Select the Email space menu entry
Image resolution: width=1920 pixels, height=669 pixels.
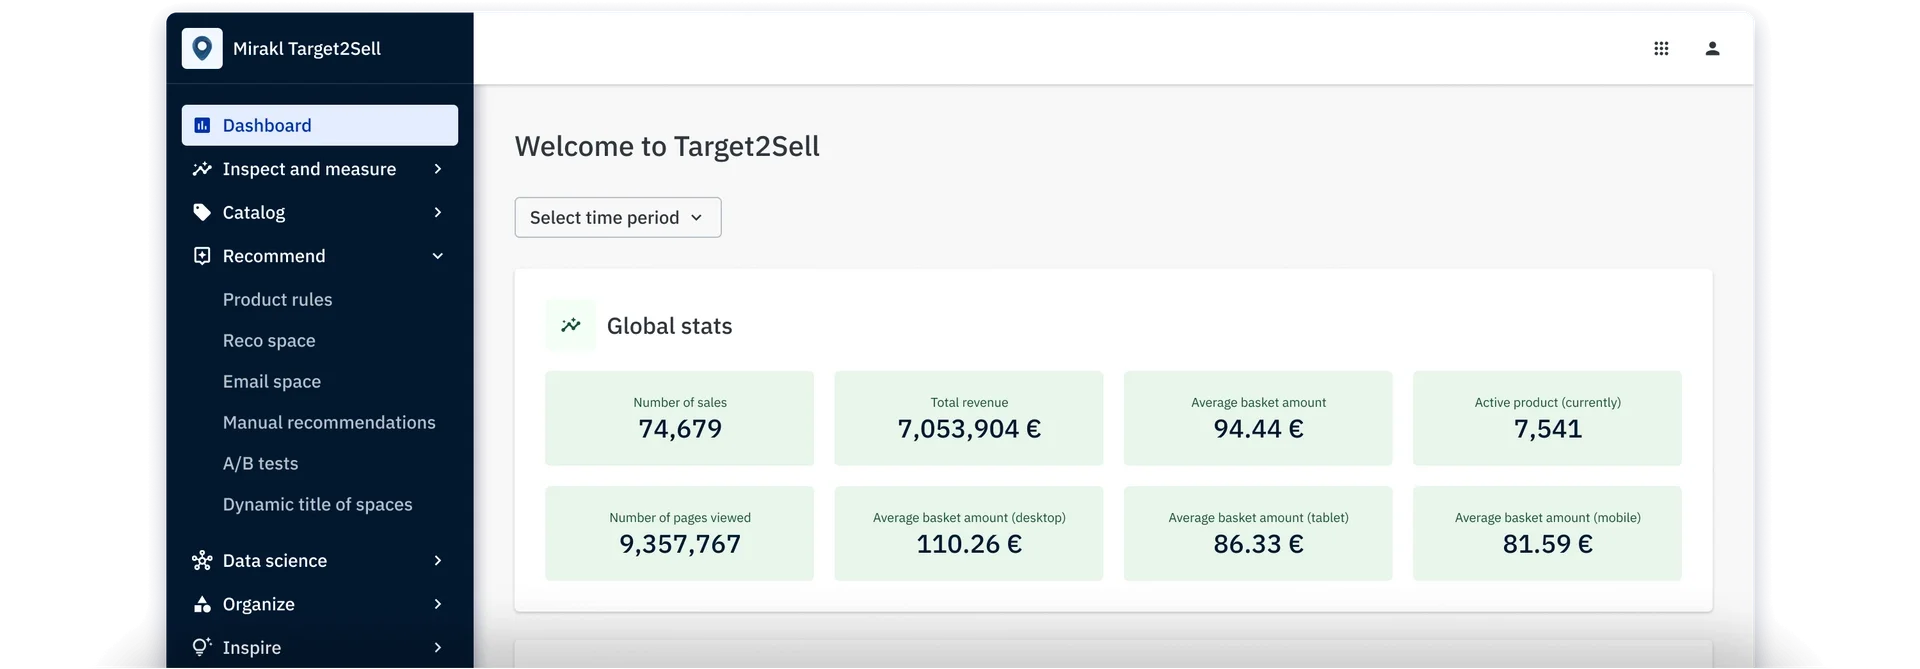[272, 381]
